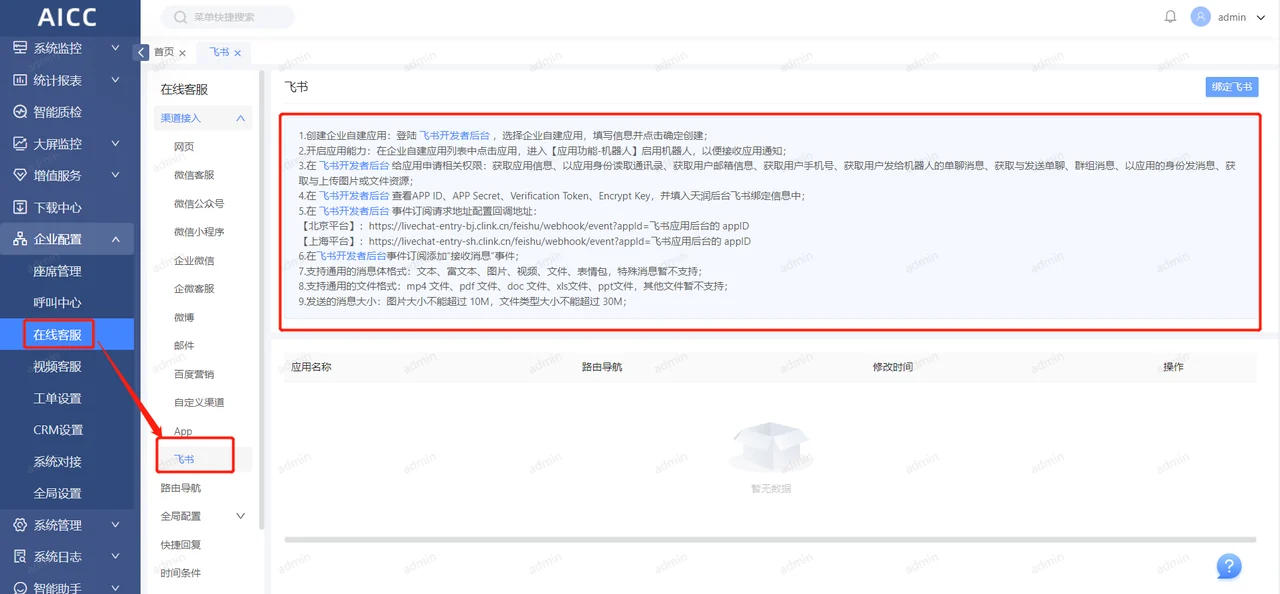Open 飞书开发者后台 link in step 6
The width and height of the screenshot is (1280, 594).
pyautogui.click(x=351, y=256)
